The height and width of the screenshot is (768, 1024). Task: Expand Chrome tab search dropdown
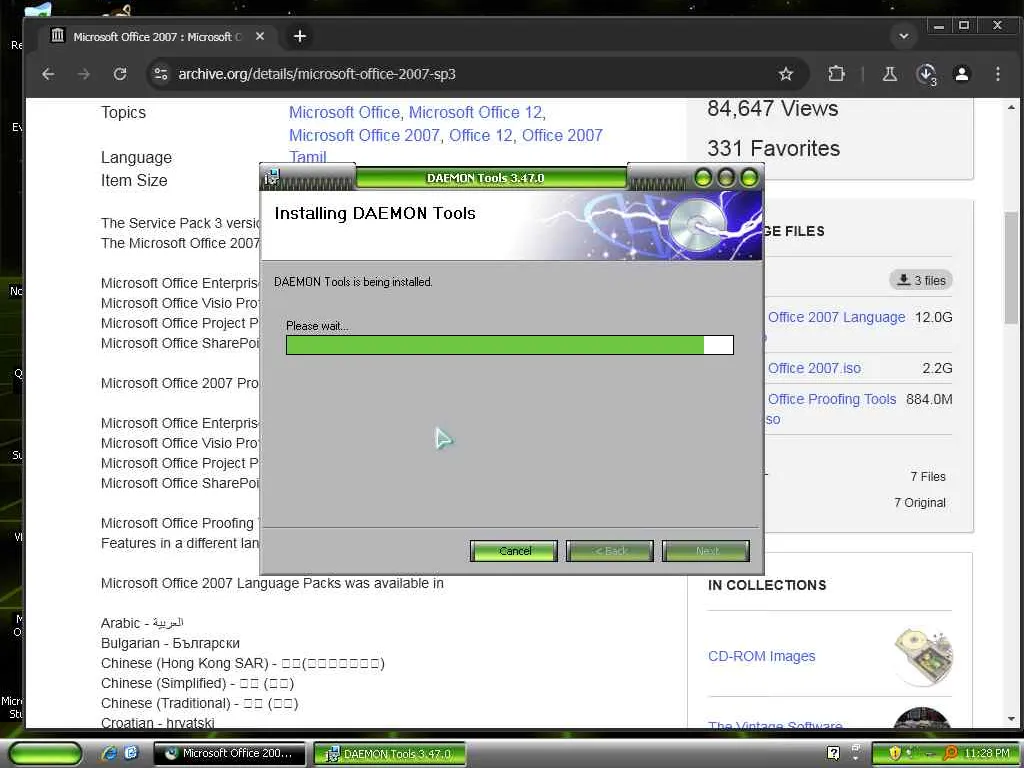(x=904, y=37)
